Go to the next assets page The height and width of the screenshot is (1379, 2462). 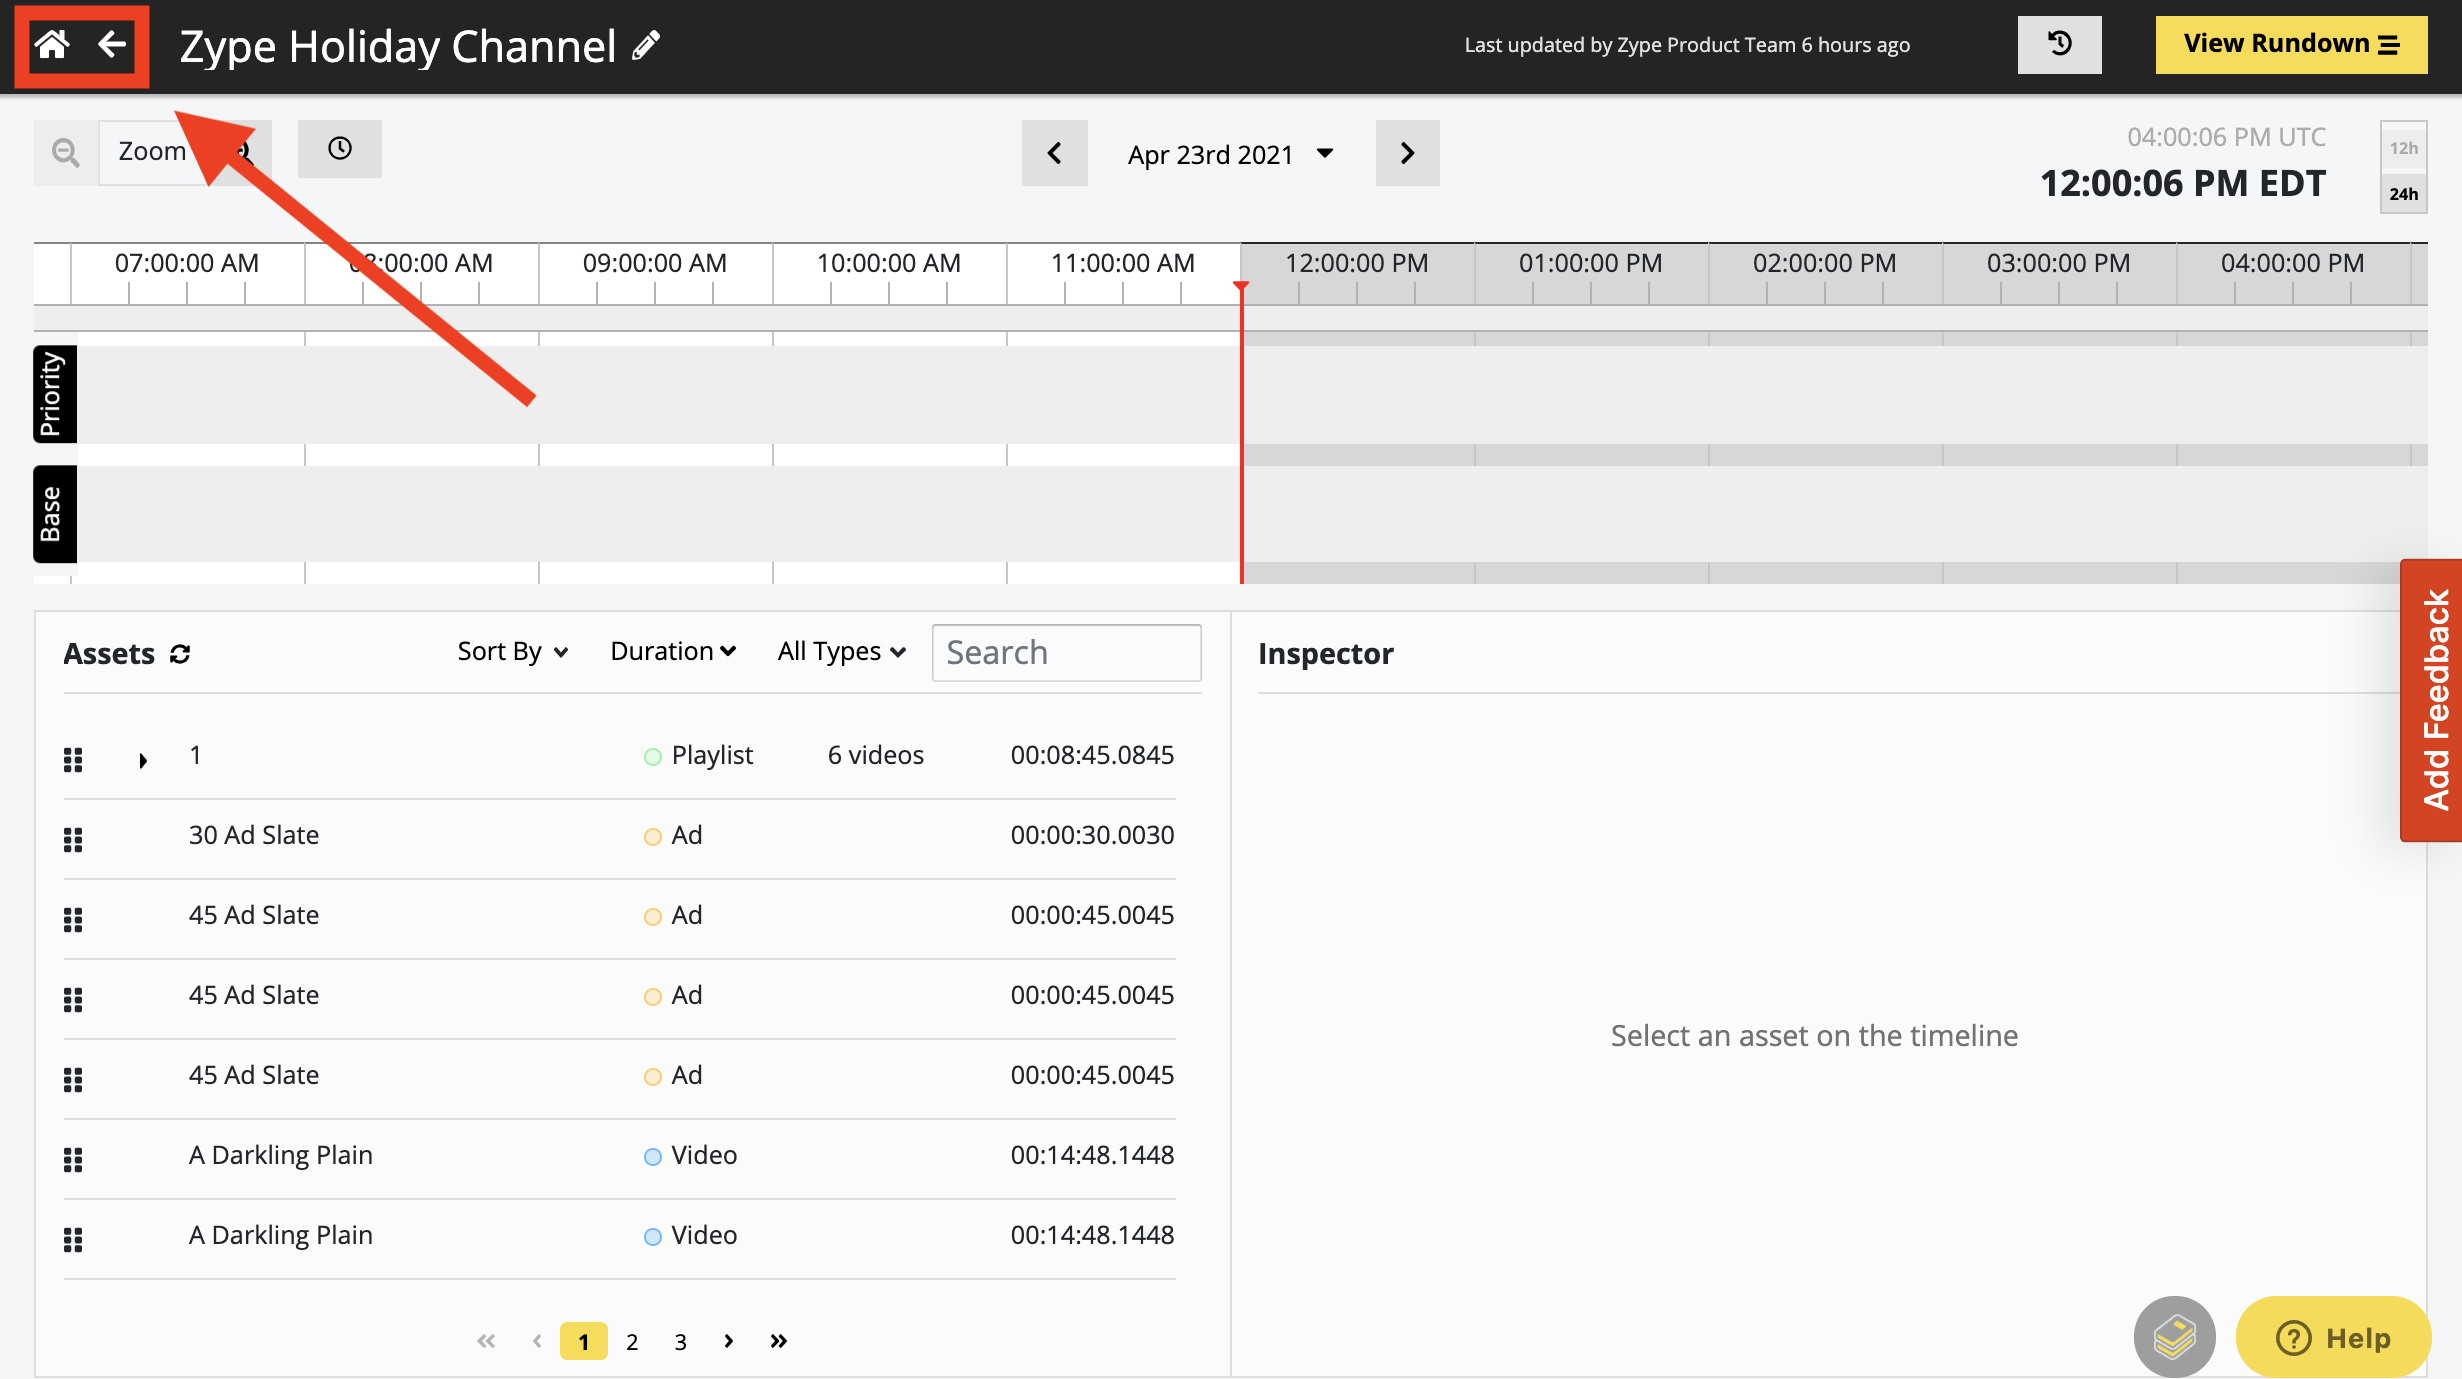(729, 1341)
